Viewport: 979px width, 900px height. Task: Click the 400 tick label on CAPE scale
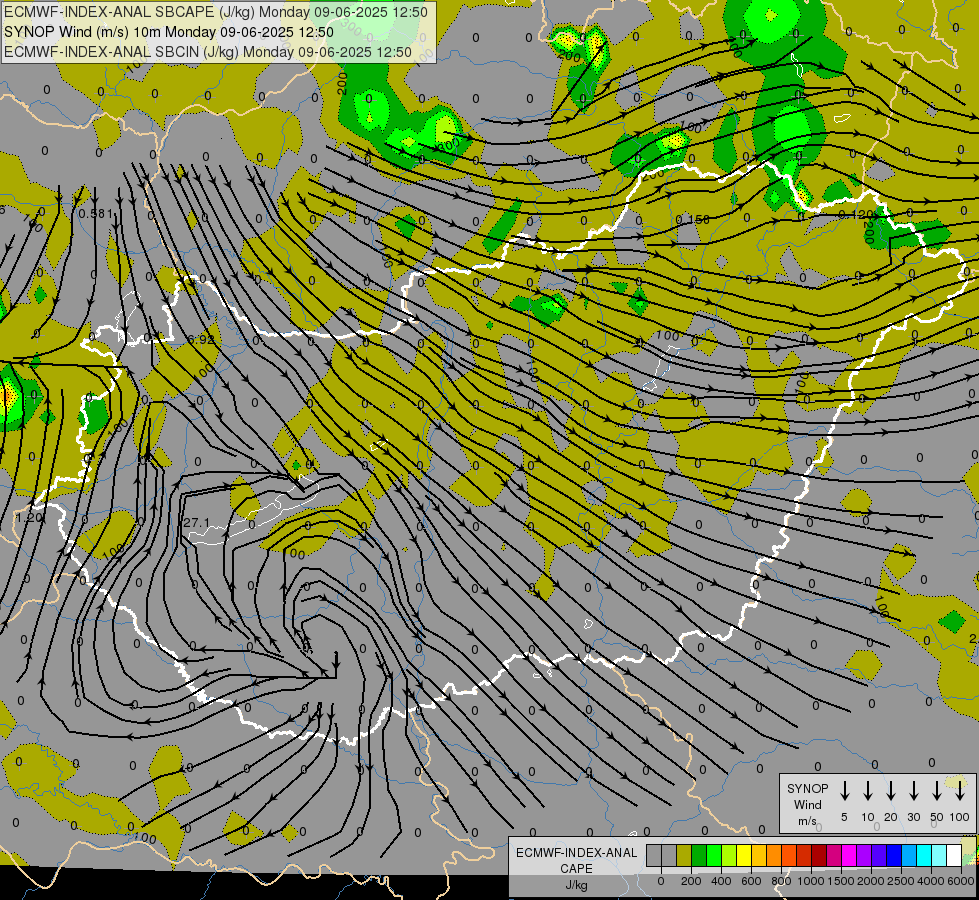pyautogui.click(x=721, y=881)
